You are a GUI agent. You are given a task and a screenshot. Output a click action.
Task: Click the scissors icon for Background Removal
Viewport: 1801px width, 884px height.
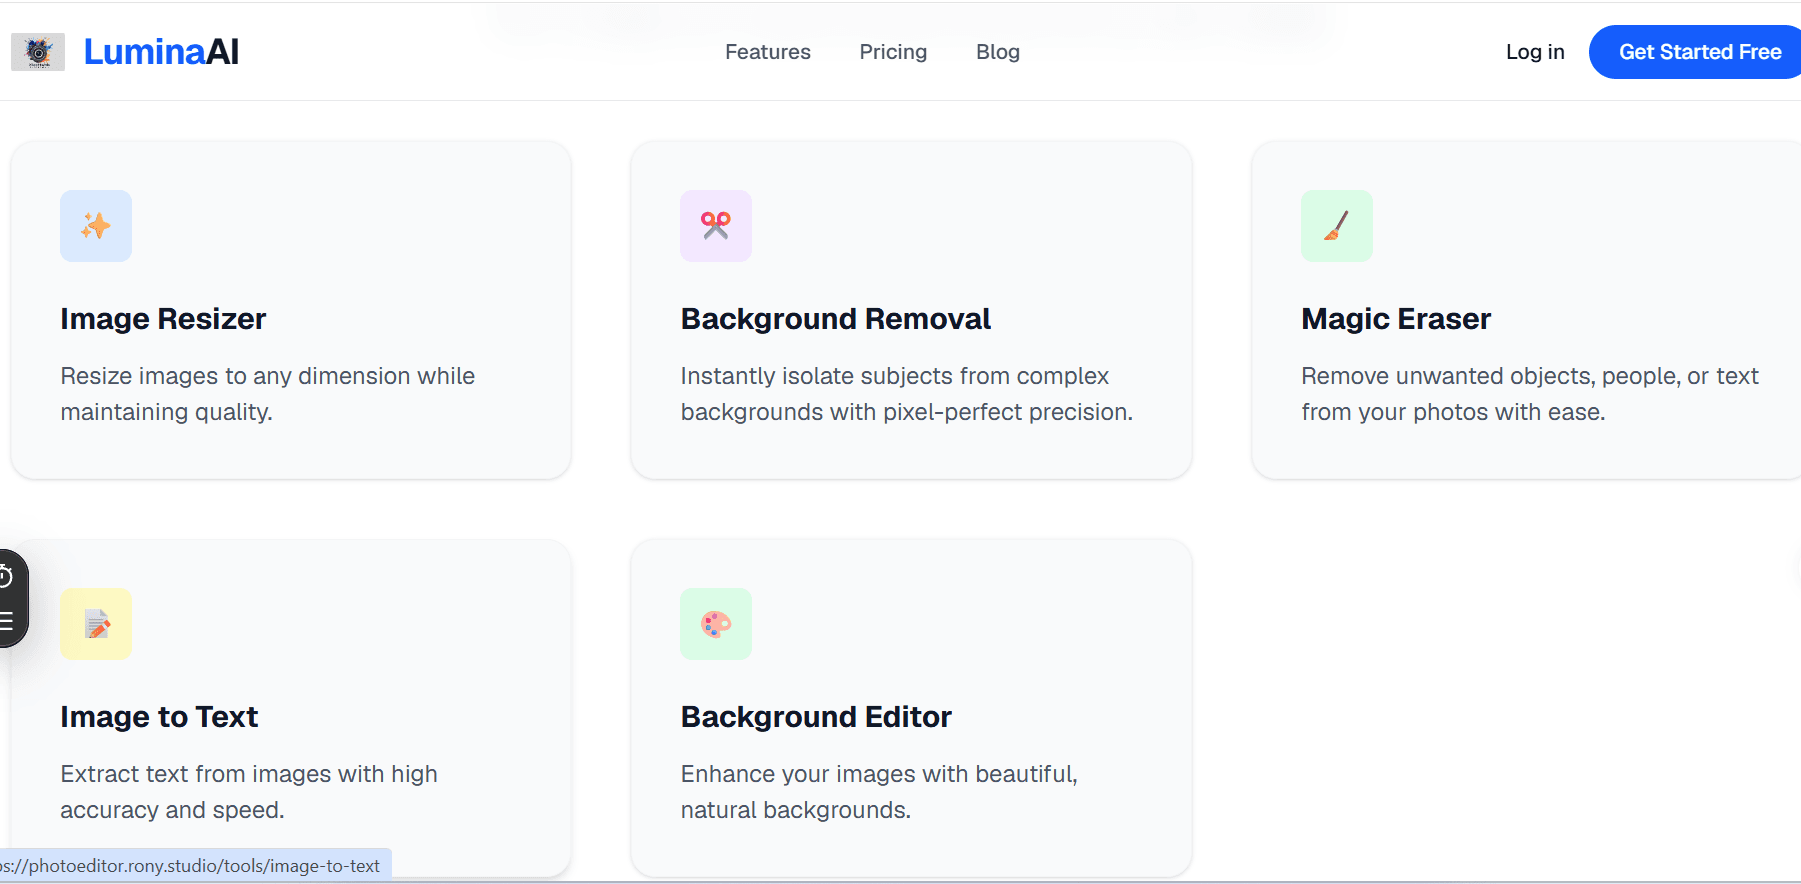(x=716, y=226)
